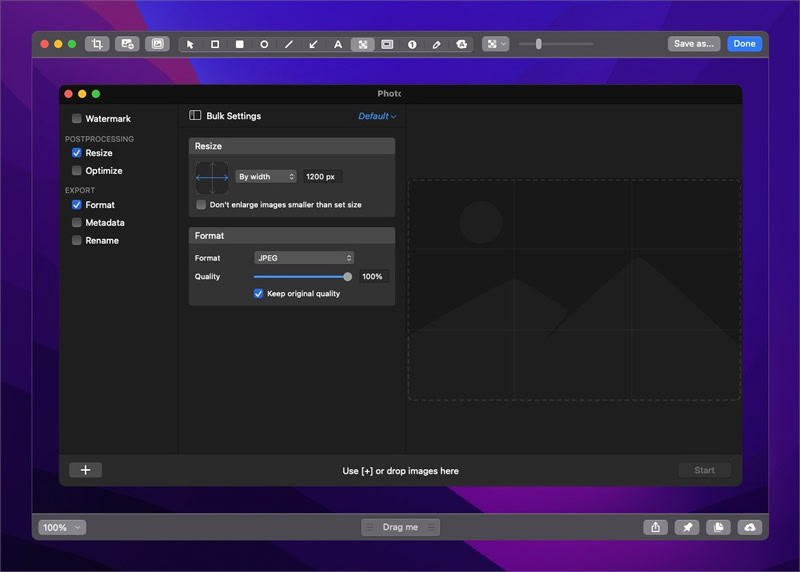Viewport: 800px width, 572px height.
Task: Click the Save as... button
Action: [694, 44]
